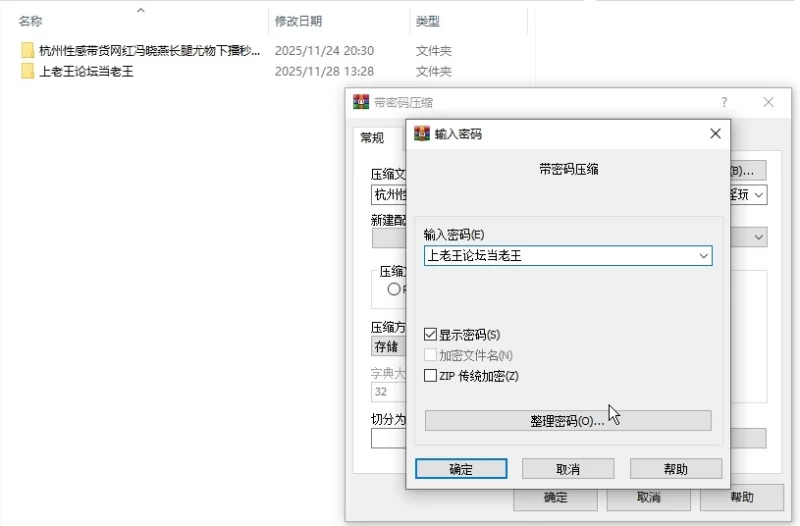This screenshot has width=800, height=526.
Task: Sort by the 修改日期 column header
Action: tap(298, 21)
